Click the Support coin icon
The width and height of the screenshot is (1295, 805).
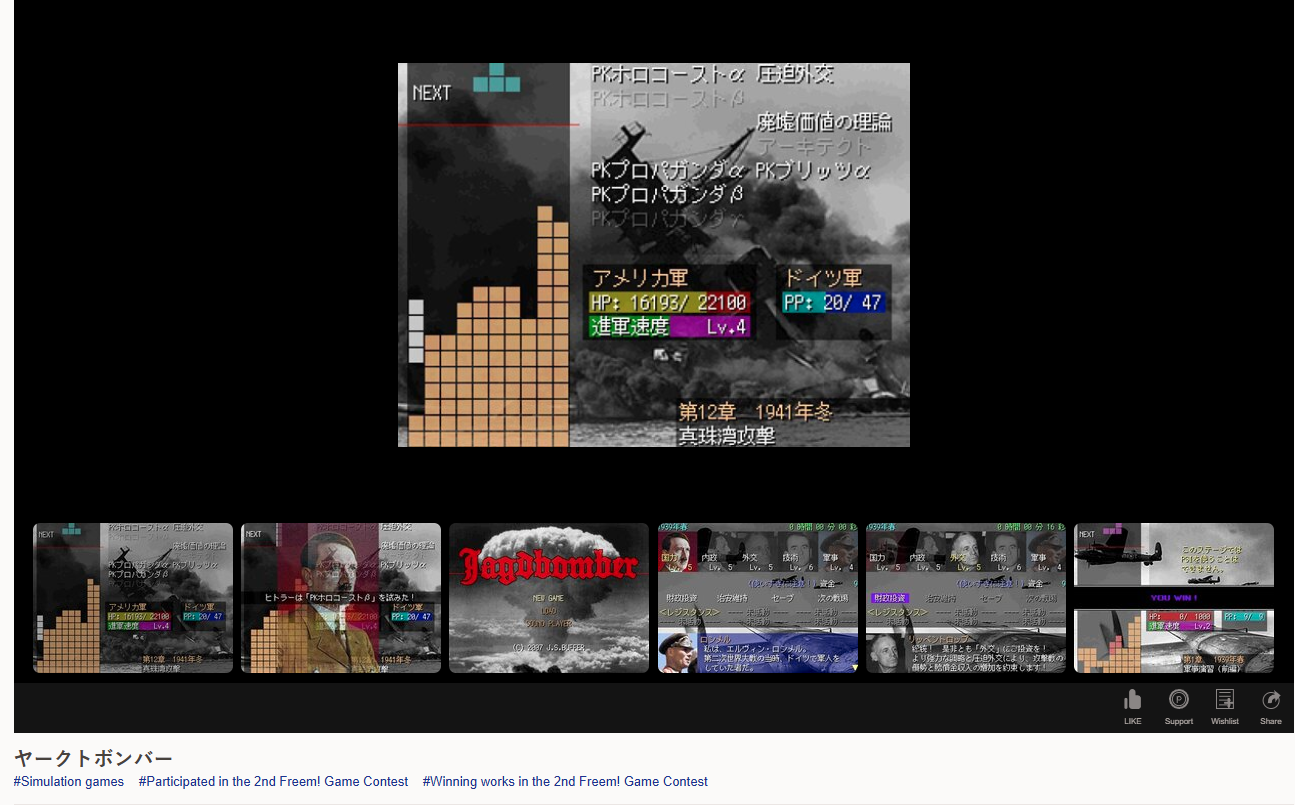(x=1179, y=700)
